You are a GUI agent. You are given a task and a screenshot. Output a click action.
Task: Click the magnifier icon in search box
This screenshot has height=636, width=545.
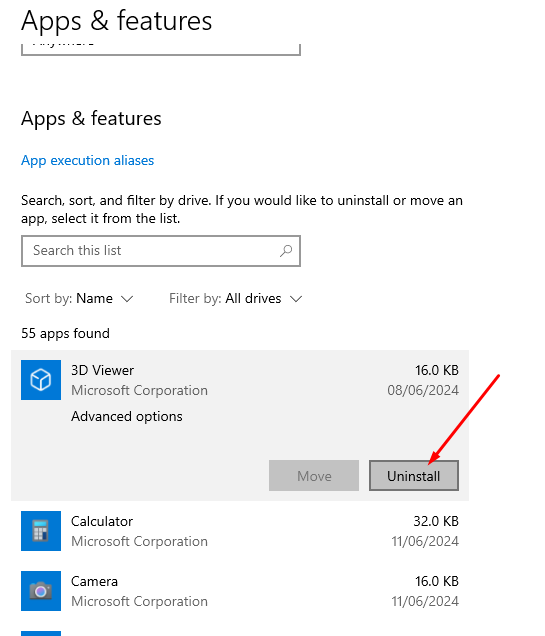(286, 251)
